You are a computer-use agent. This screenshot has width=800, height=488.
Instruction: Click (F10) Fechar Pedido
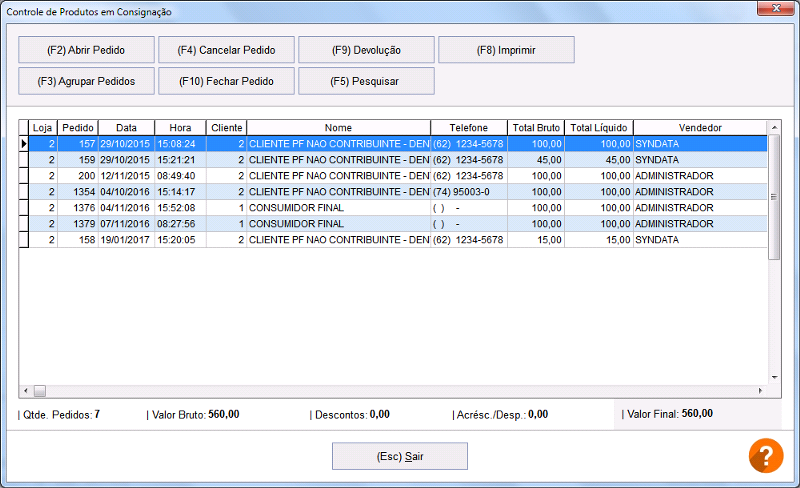(x=227, y=81)
